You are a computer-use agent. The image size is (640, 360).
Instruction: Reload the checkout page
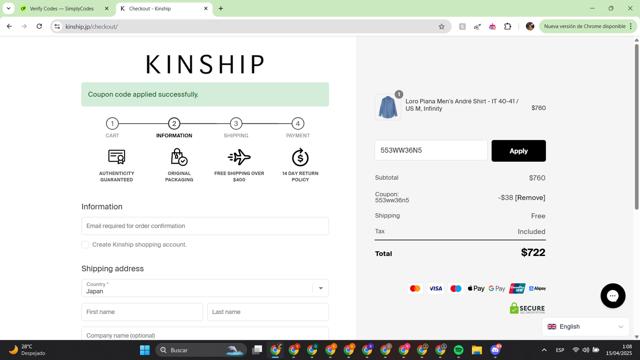39,27
